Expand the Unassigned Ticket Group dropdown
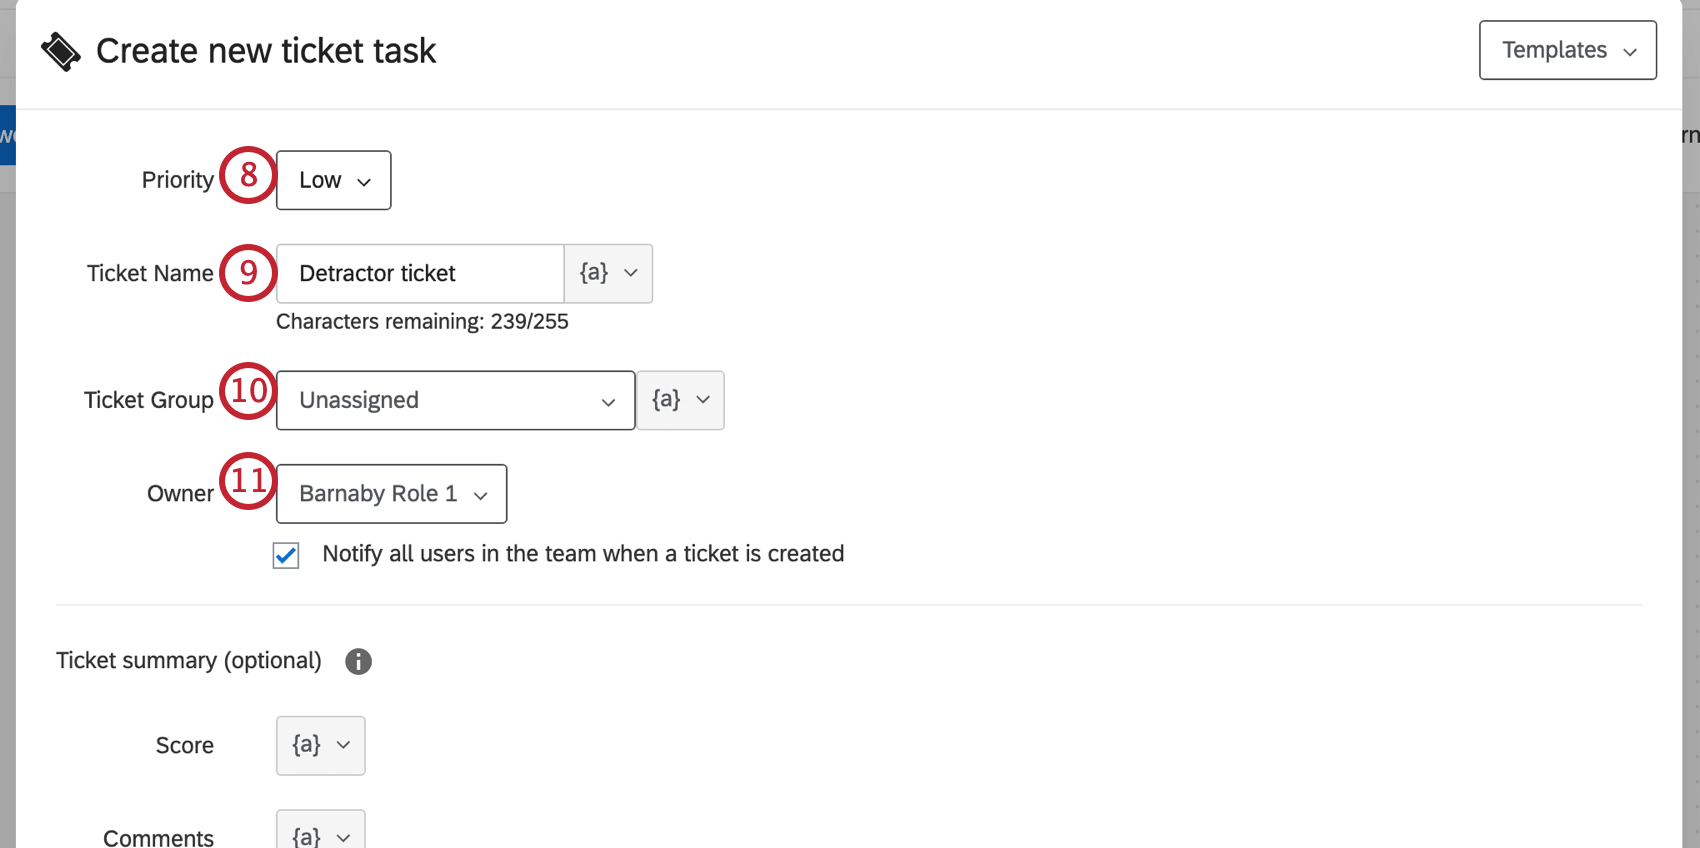Image resolution: width=1700 pixels, height=848 pixels. (455, 400)
